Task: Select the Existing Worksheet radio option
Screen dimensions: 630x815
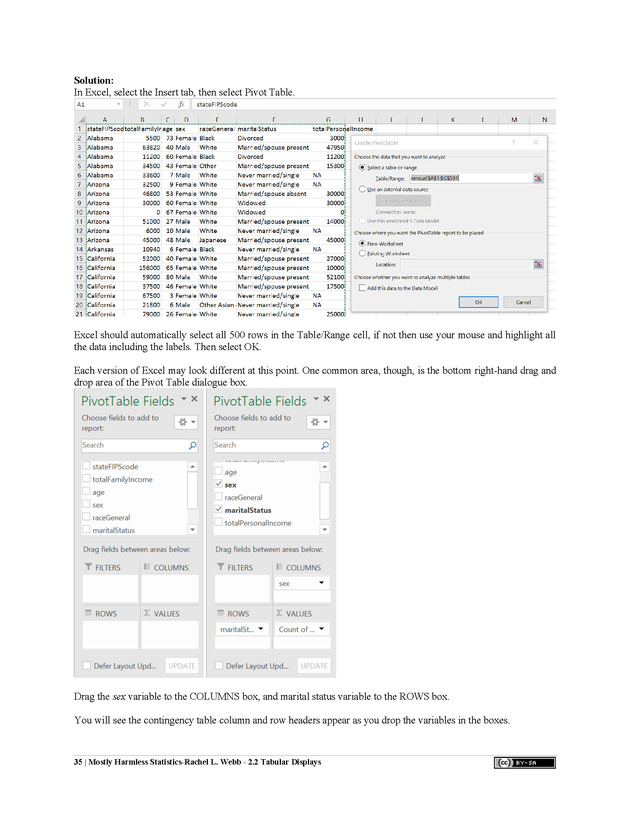Action: (362, 253)
